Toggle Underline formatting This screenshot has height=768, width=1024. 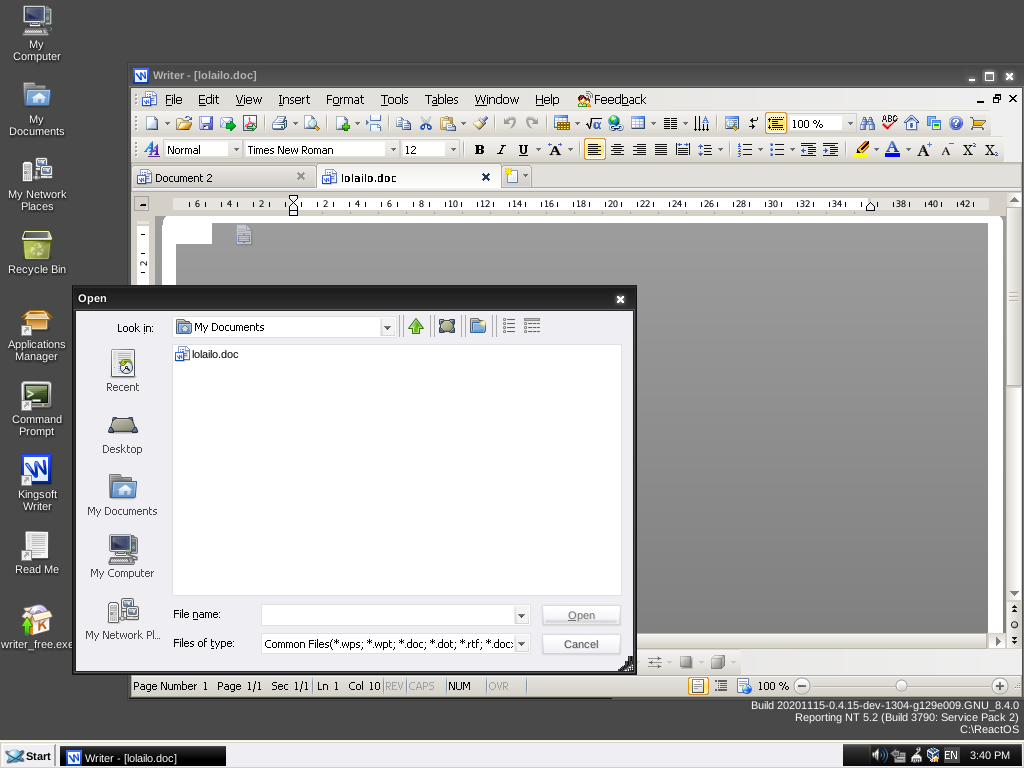pyautogui.click(x=523, y=150)
